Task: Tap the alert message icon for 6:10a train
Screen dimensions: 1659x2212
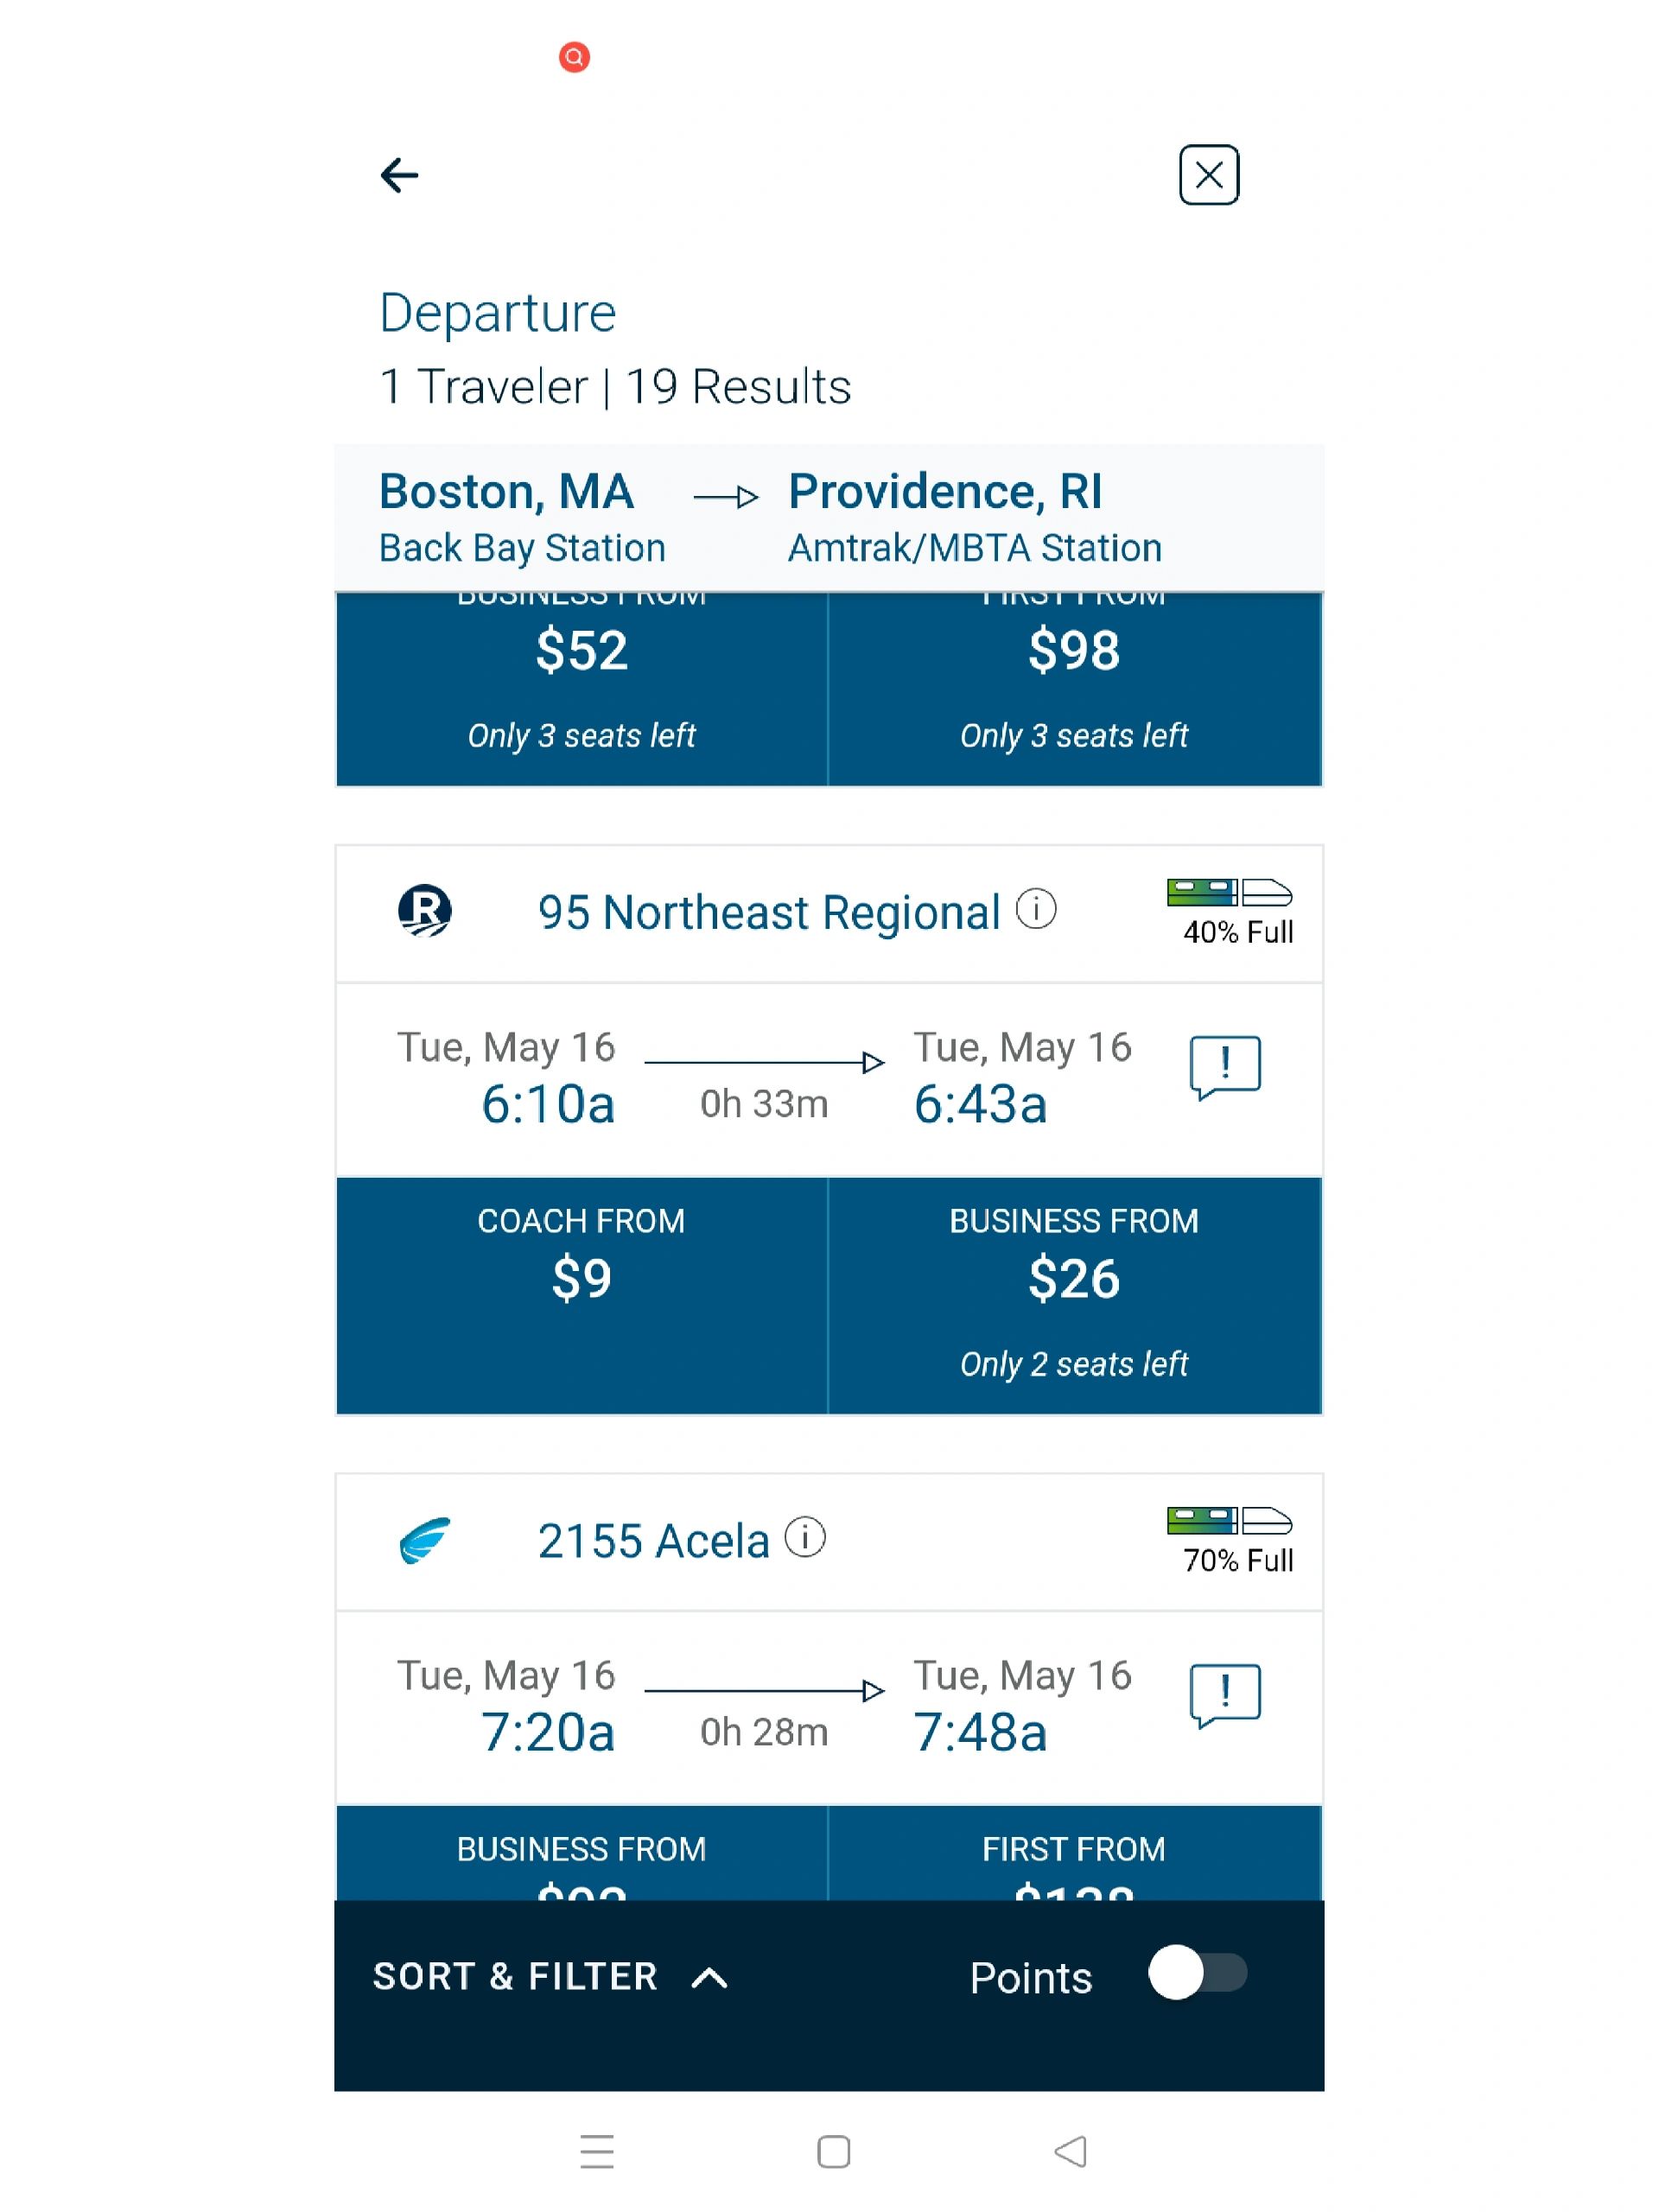Action: point(1224,1068)
